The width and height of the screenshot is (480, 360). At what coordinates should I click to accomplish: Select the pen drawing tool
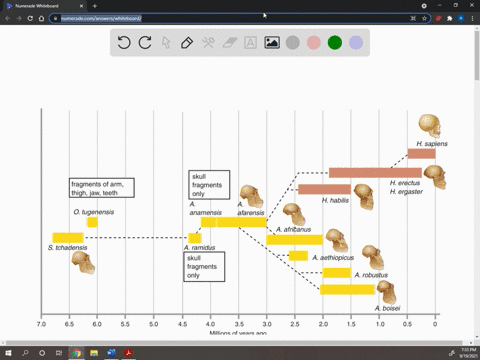[187, 43]
